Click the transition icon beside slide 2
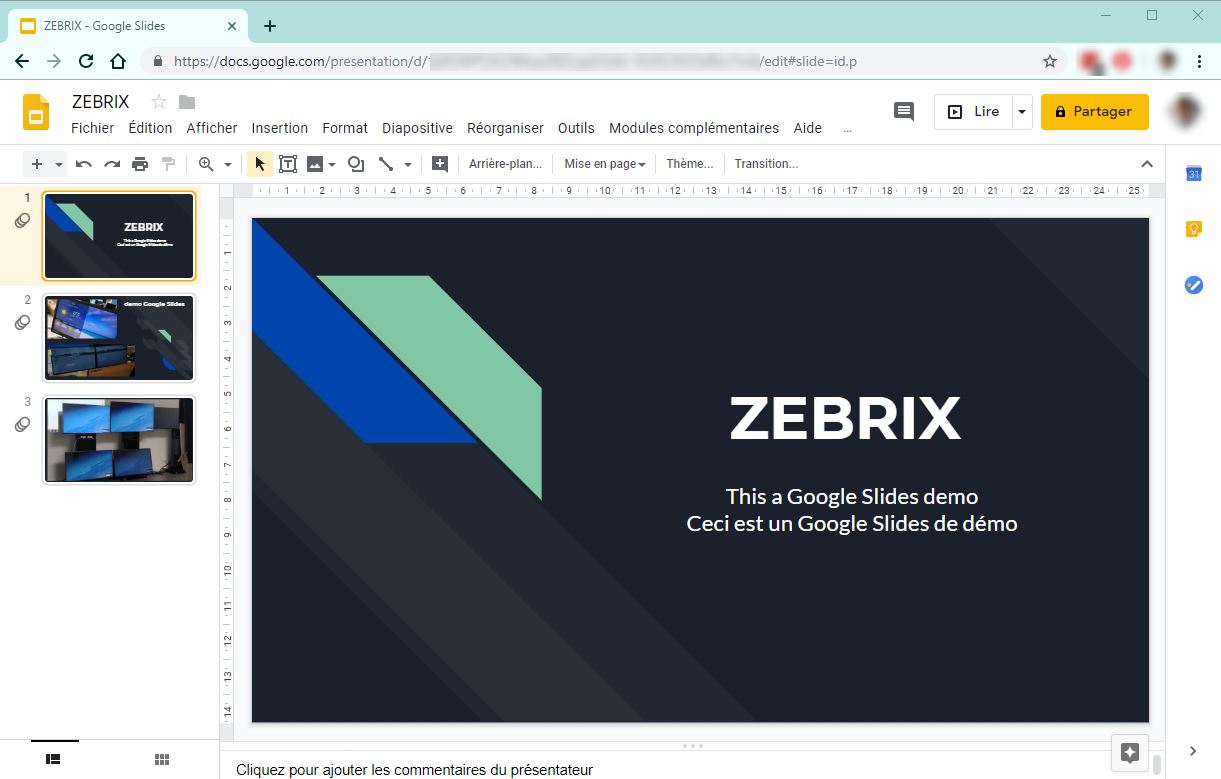 [22, 323]
